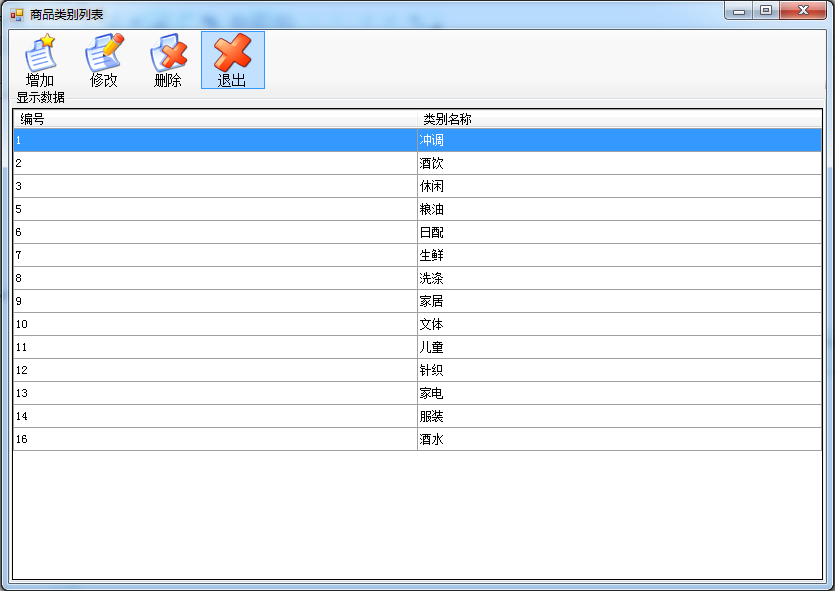This screenshot has height=591, width=835.
Task: Select the 酒饮 category cell
Action: click(x=619, y=163)
